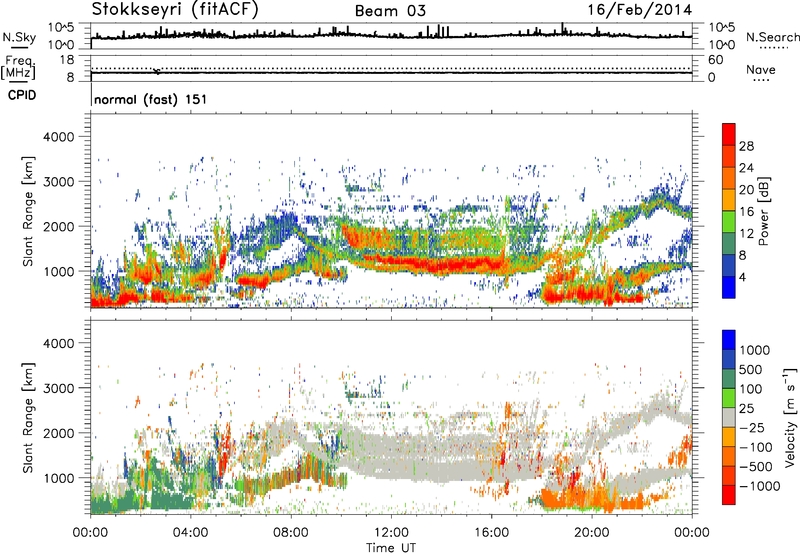Click the 'Power [dB]' axis label

(763, 211)
